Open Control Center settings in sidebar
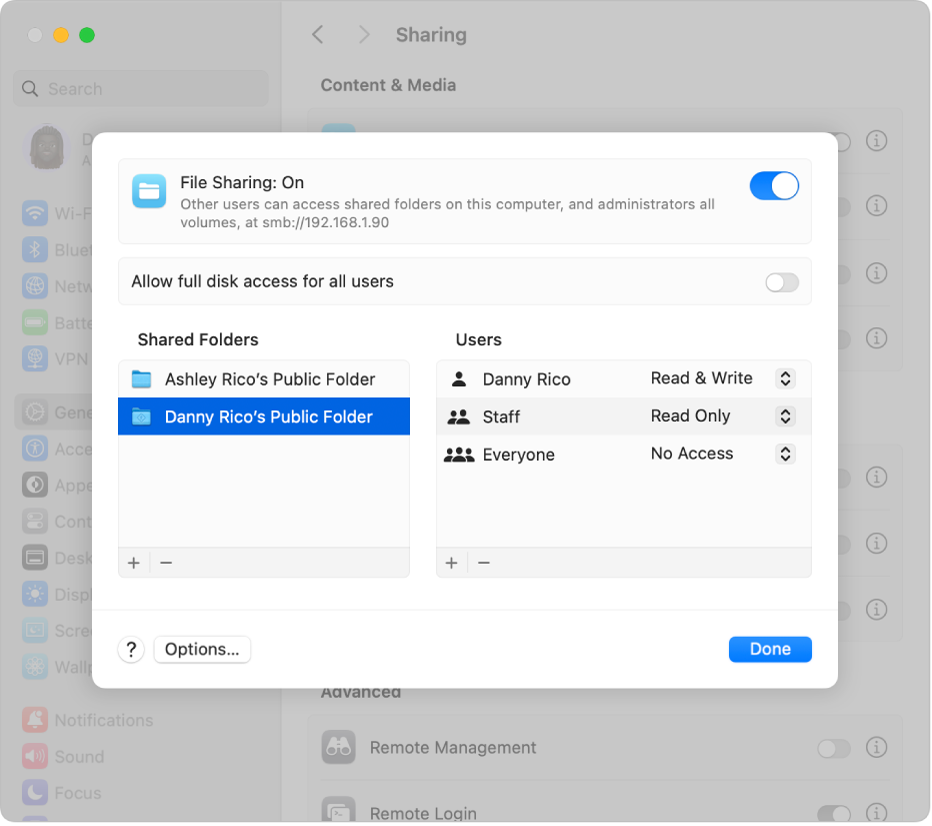 tap(55, 522)
